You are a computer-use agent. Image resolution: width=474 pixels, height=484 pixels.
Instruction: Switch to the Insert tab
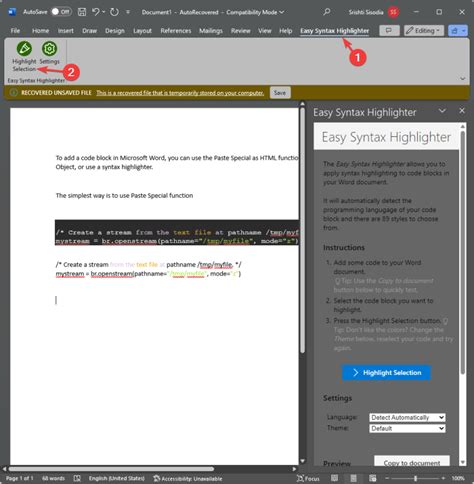point(66,31)
